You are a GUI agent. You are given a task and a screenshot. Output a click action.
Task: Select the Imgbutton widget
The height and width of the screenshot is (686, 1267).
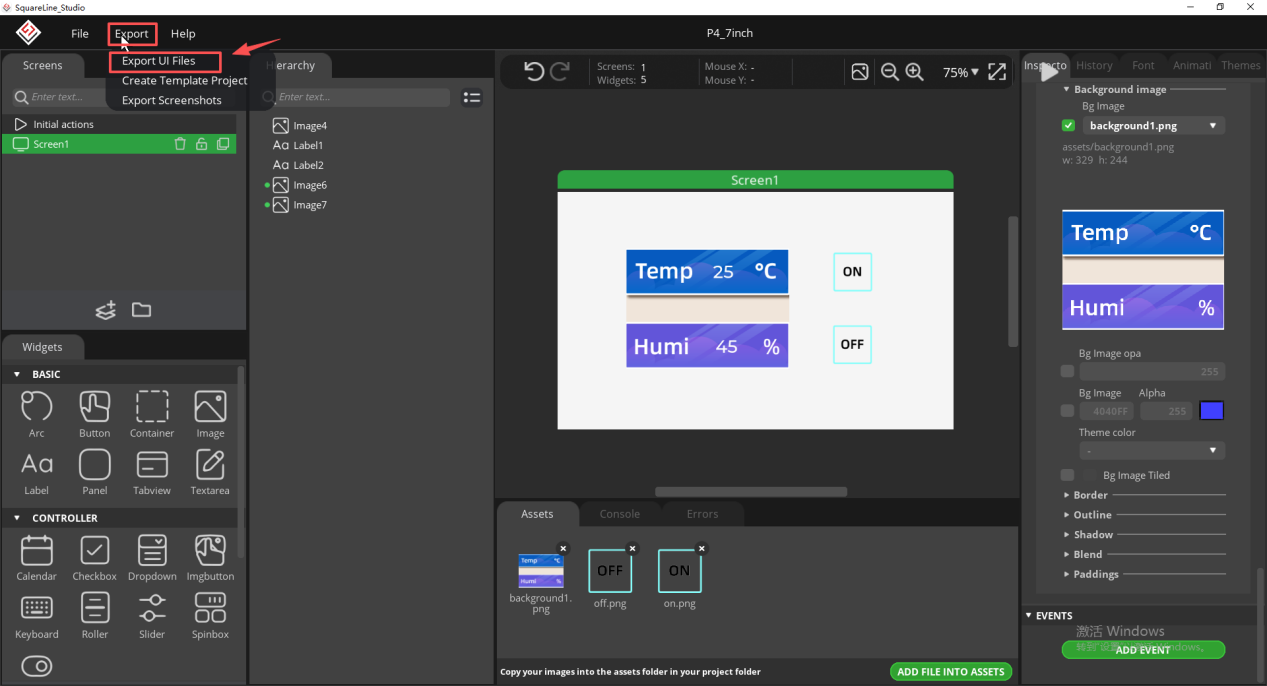pyautogui.click(x=210, y=557)
